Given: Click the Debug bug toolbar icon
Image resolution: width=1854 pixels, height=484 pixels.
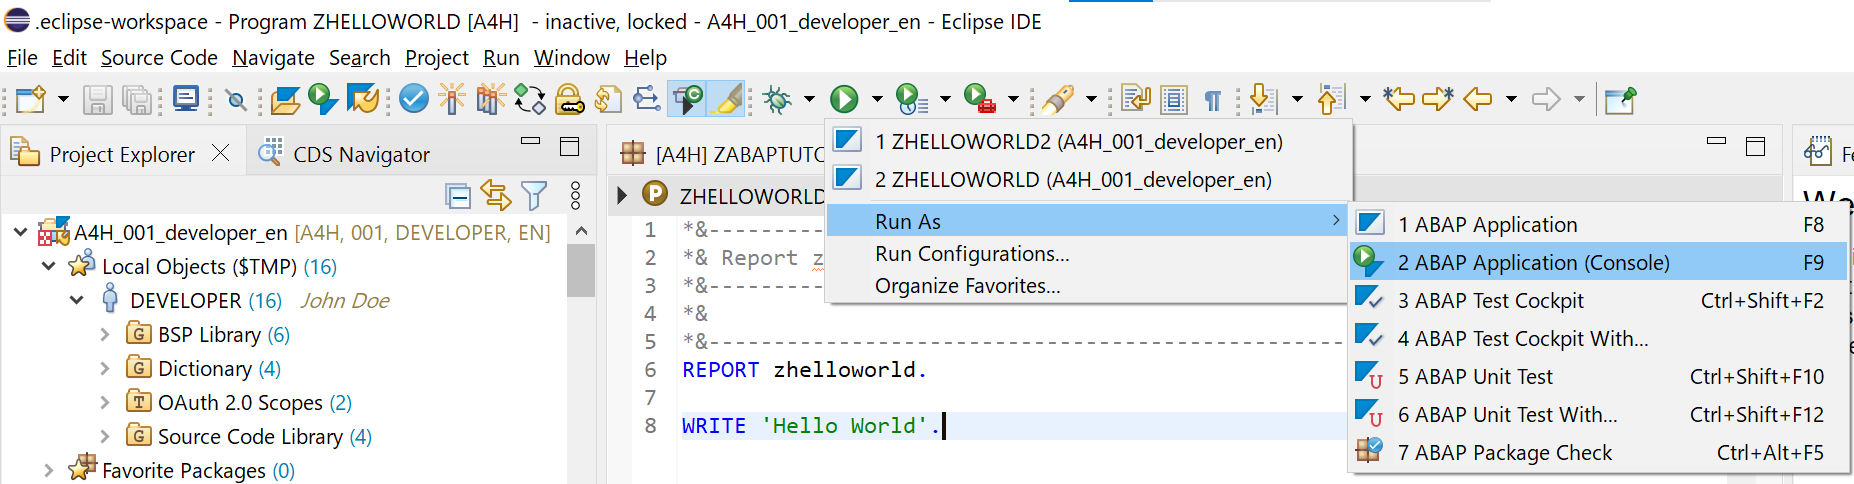Looking at the screenshot, I should [777, 98].
